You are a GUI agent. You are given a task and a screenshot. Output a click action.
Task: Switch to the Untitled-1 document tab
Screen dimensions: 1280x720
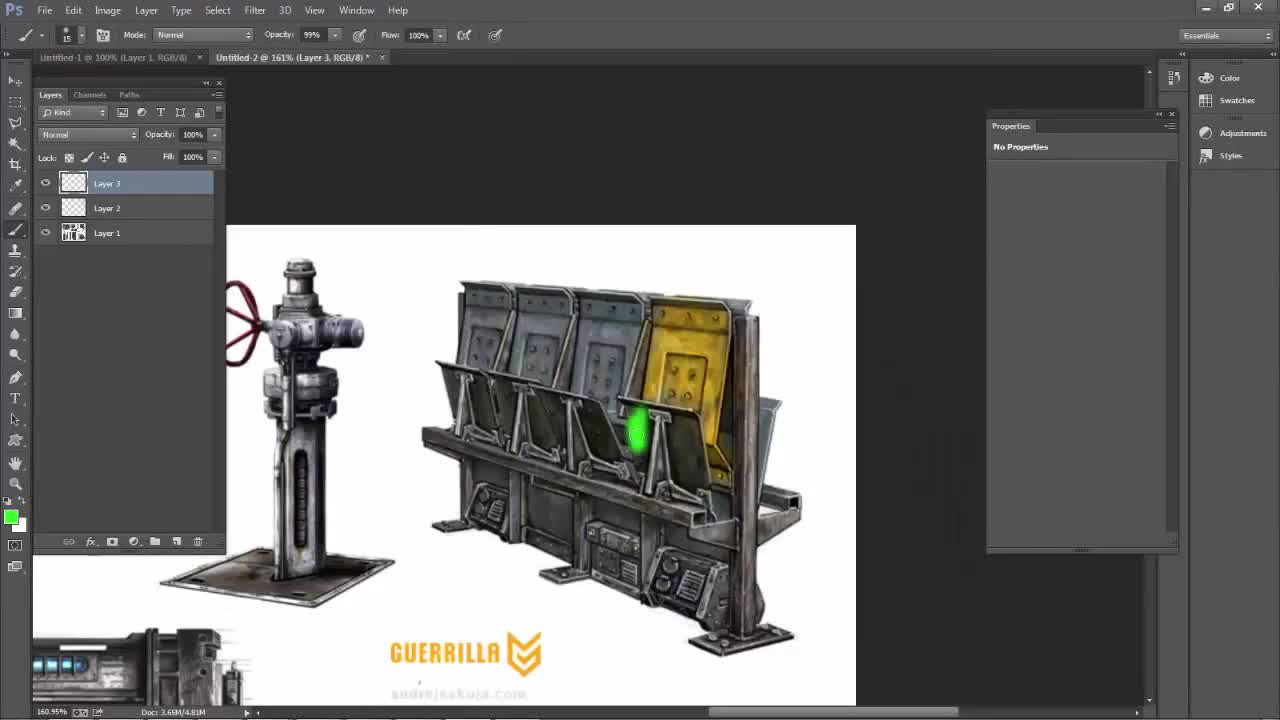[113, 58]
